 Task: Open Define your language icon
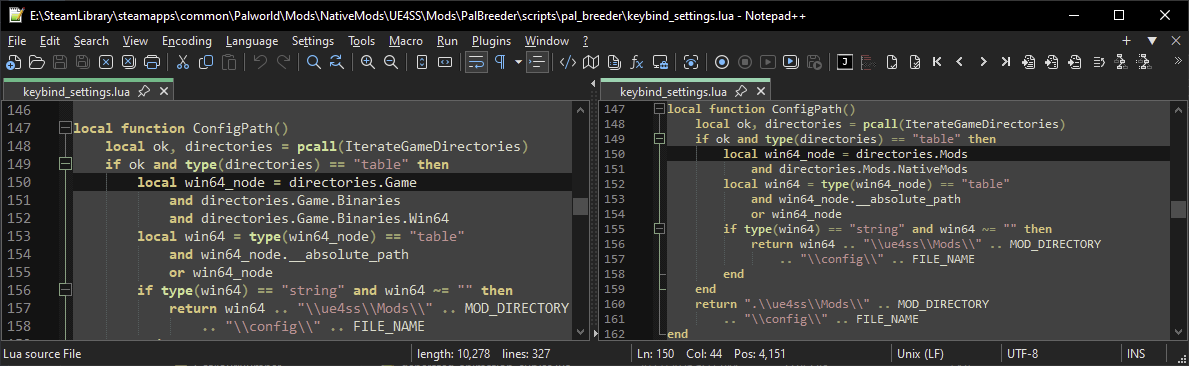(568, 62)
